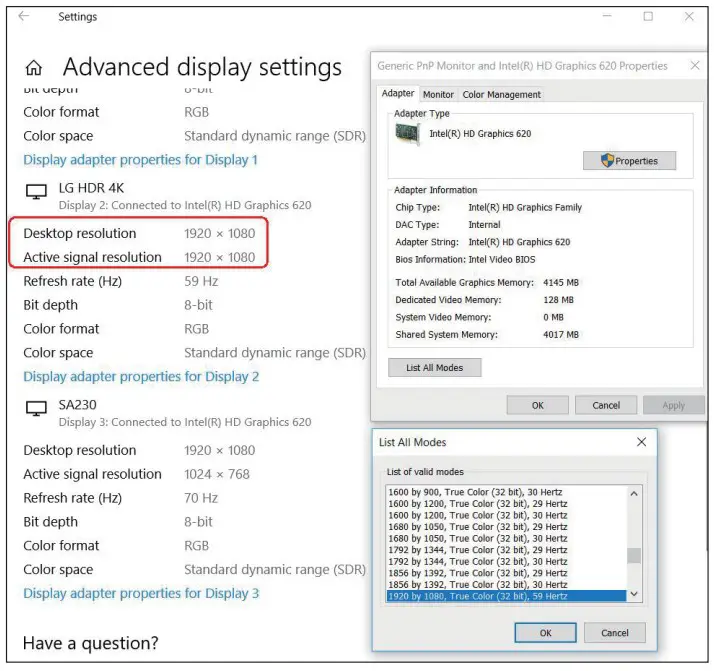Click the DAC Type Internal value

point(484,225)
